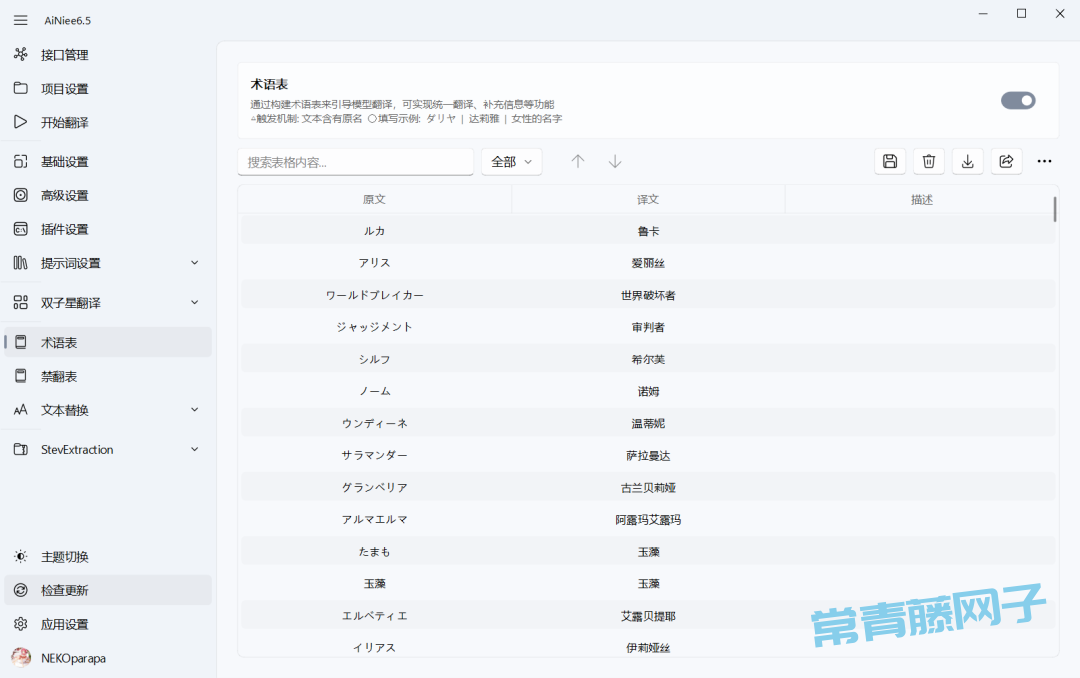1080x678 pixels.
Task: Click the table's vertical scrollbar
Action: [1055, 209]
